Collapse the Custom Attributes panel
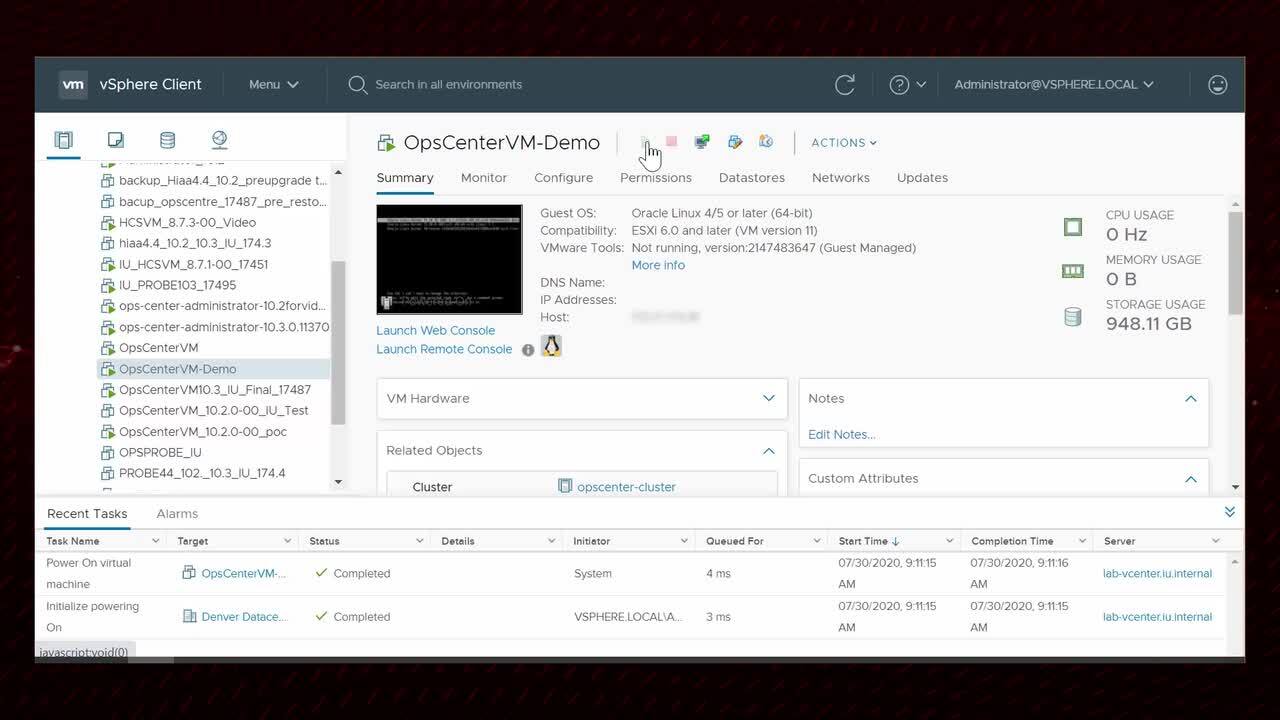This screenshot has height=720, width=1280. [x=1191, y=479]
